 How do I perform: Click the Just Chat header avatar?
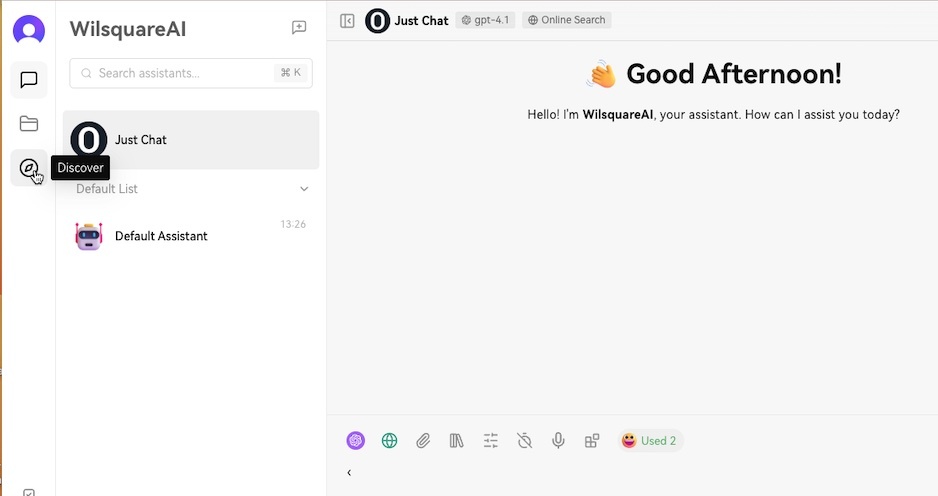[x=377, y=21]
